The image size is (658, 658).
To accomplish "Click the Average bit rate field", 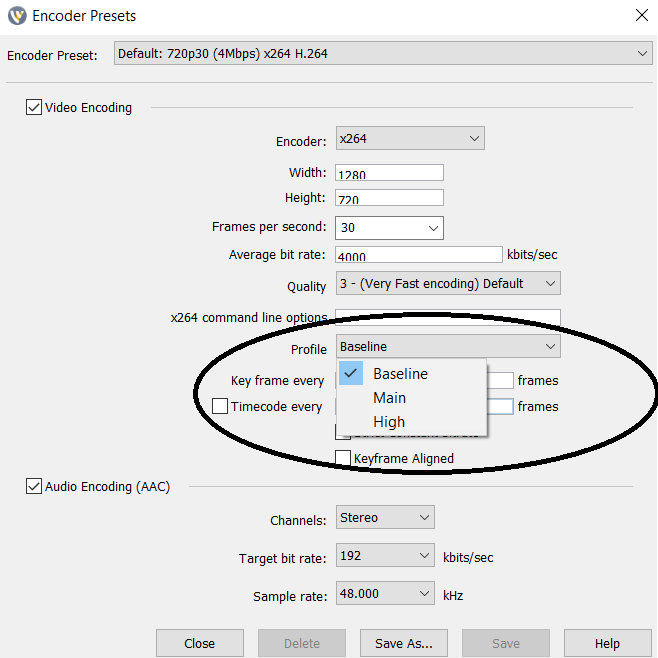I will coord(418,254).
